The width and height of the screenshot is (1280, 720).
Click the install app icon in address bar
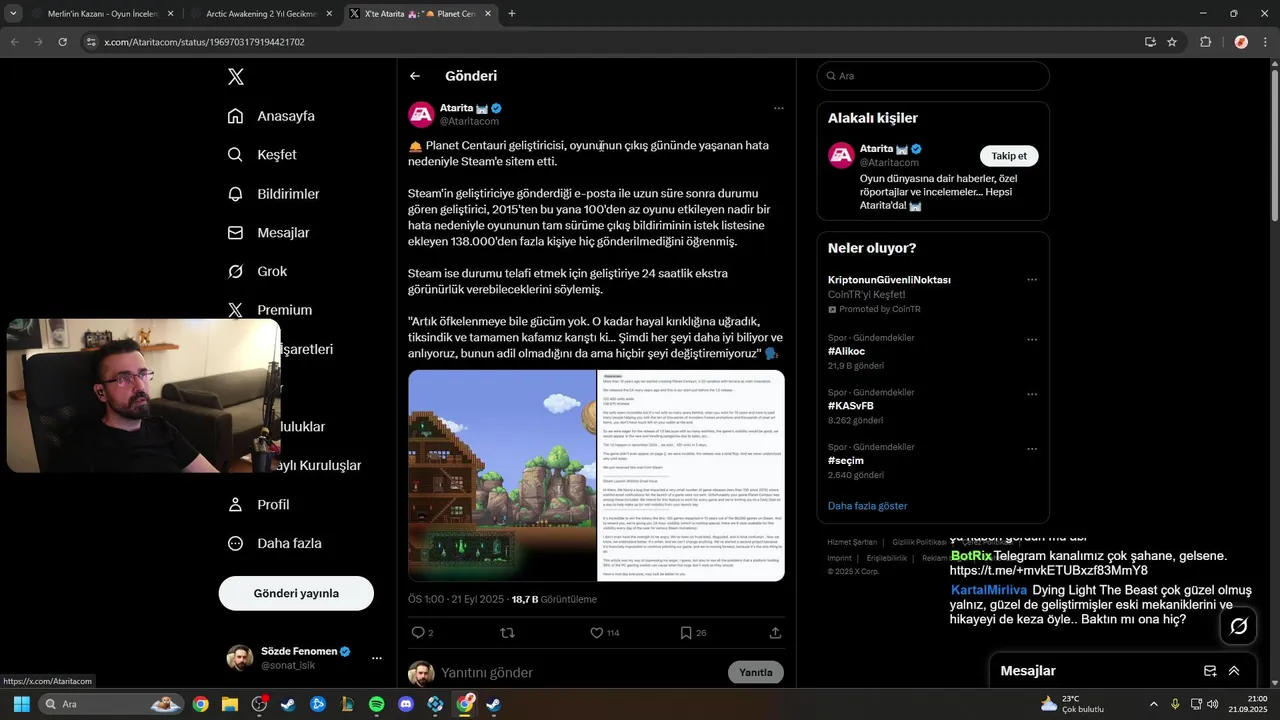click(x=1150, y=42)
